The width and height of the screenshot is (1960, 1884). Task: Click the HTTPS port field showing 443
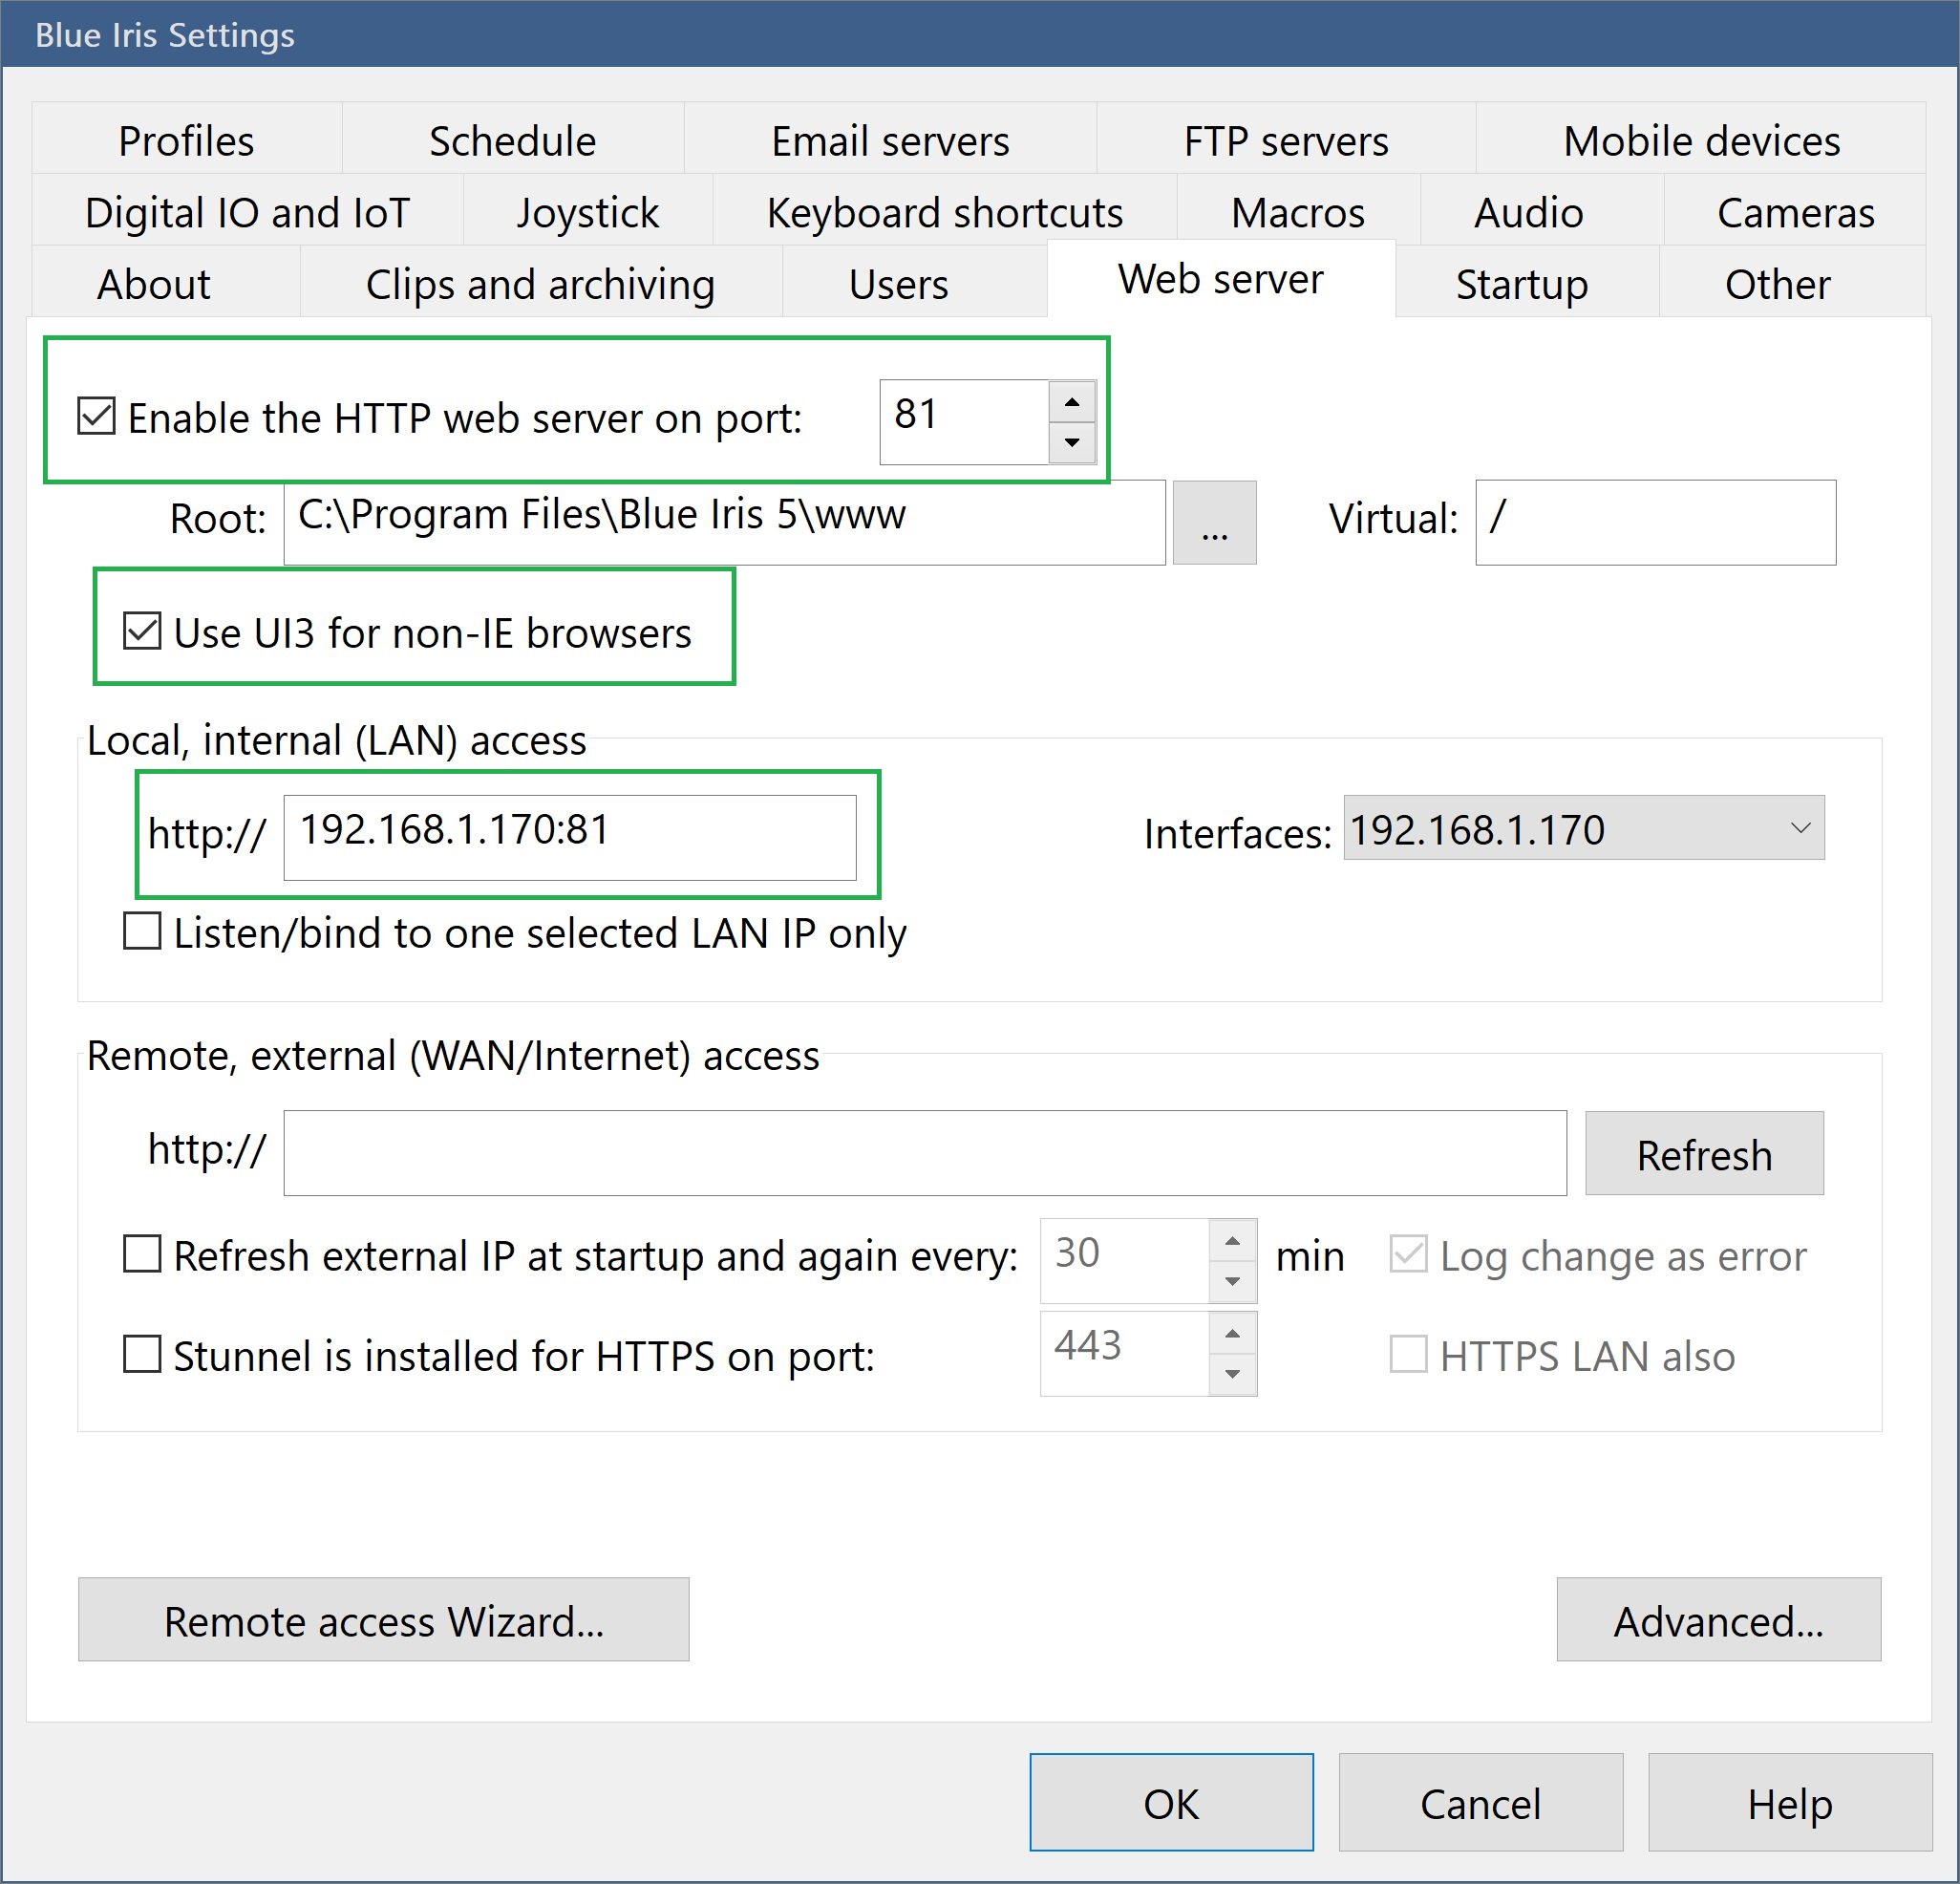(1124, 1354)
